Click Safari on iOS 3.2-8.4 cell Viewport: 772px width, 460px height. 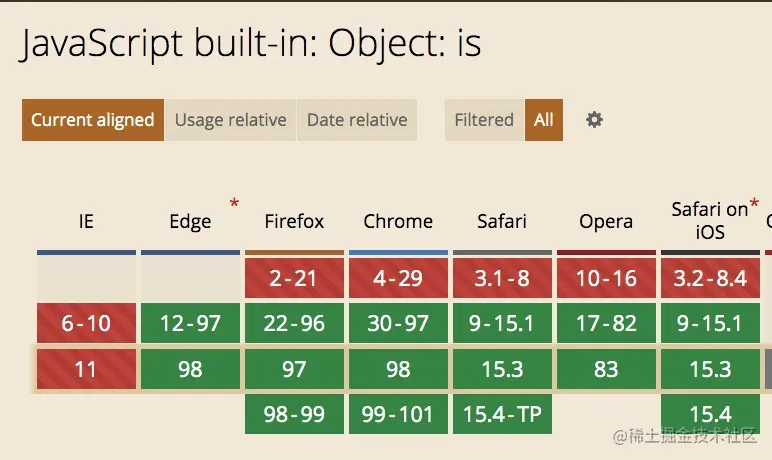(710, 278)
